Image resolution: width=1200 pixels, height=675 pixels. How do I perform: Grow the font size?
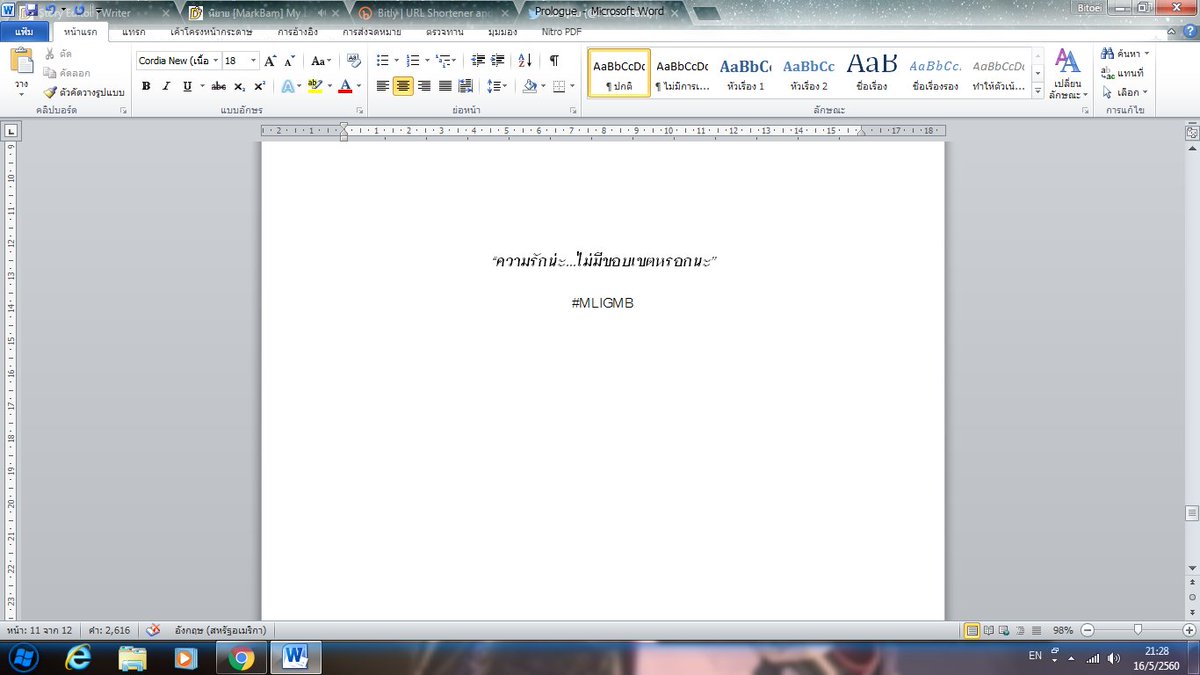[x=270, y=61]
